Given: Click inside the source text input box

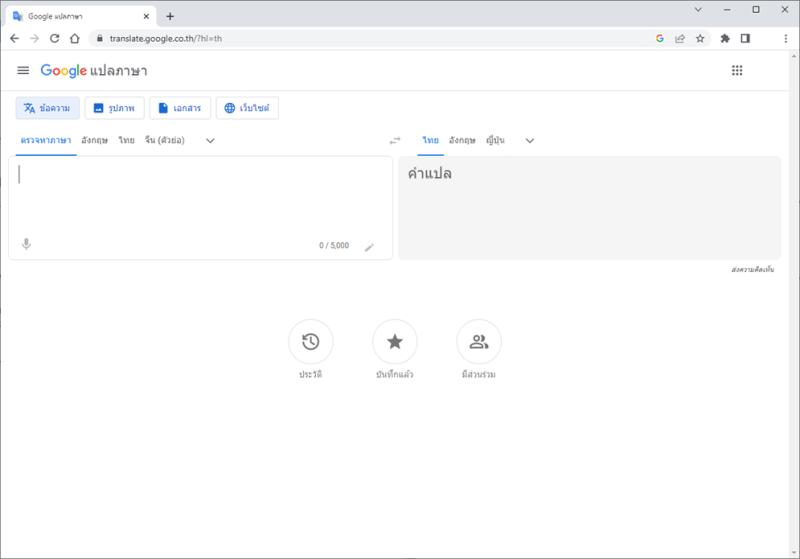Looking at the screenshot, I should tap(200, 200).
